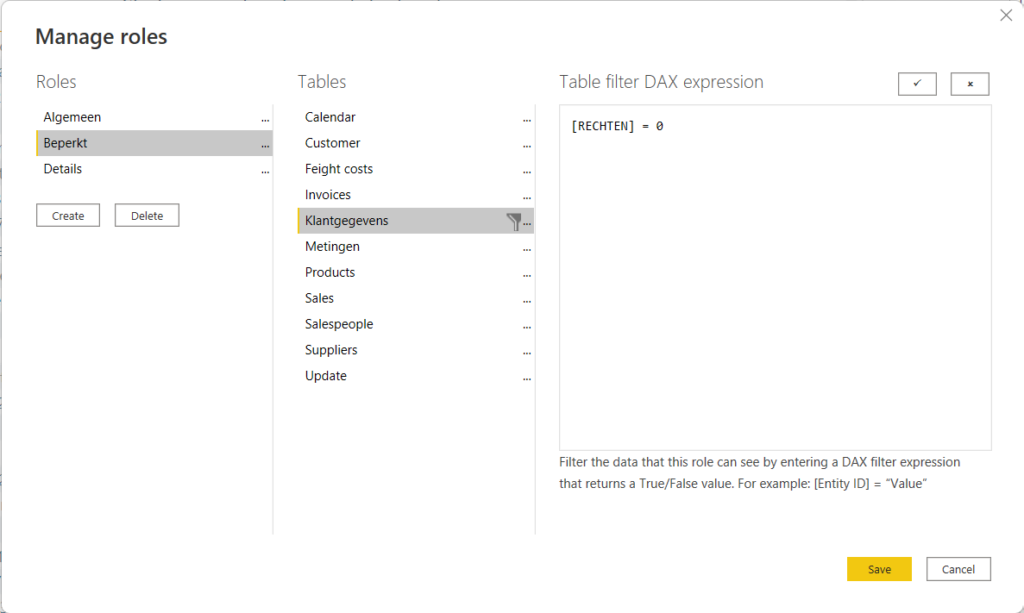
Task: Verify DAX expression with checkmark button
Action: 917,84
